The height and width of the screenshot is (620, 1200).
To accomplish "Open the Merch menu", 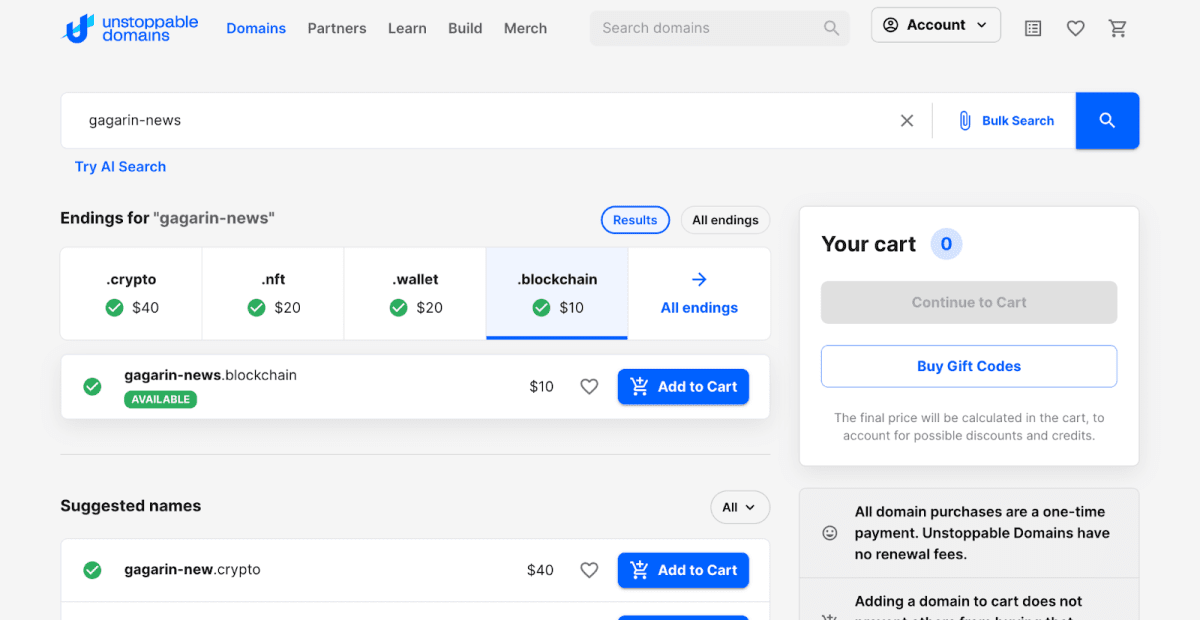I will click(x=525, y=28).
